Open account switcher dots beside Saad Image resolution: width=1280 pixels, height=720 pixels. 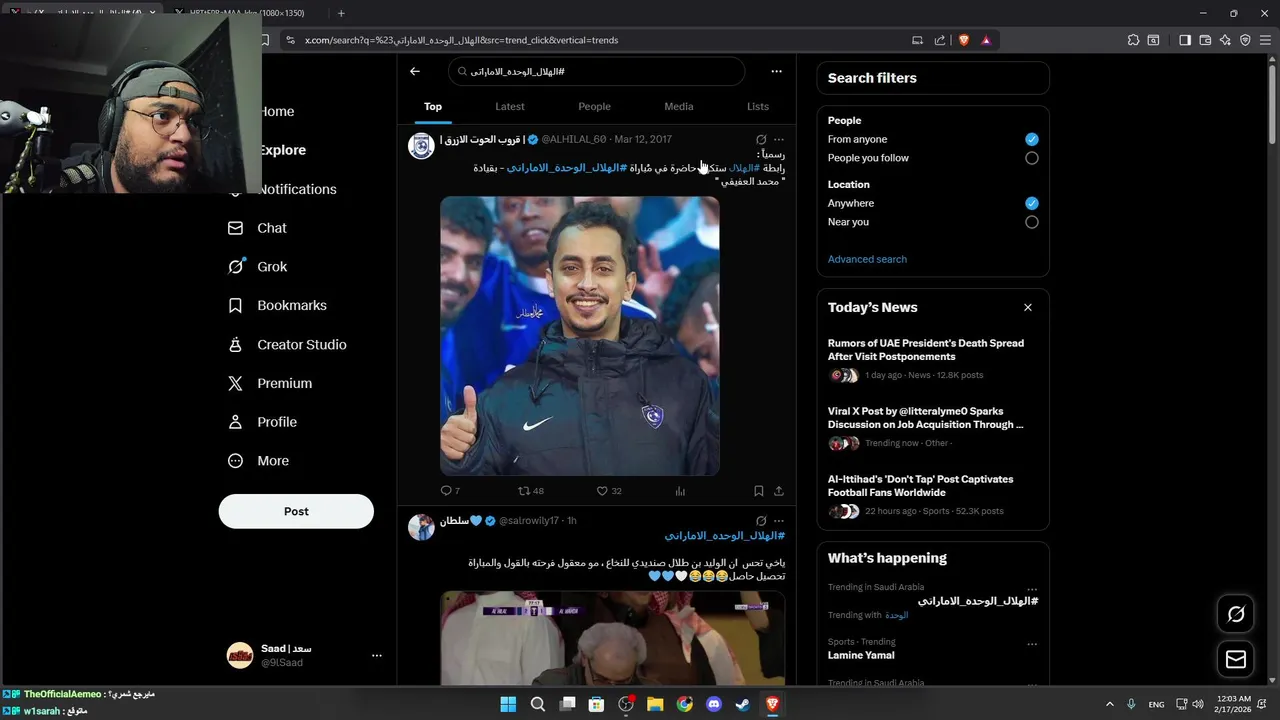[x=377, y=656]
